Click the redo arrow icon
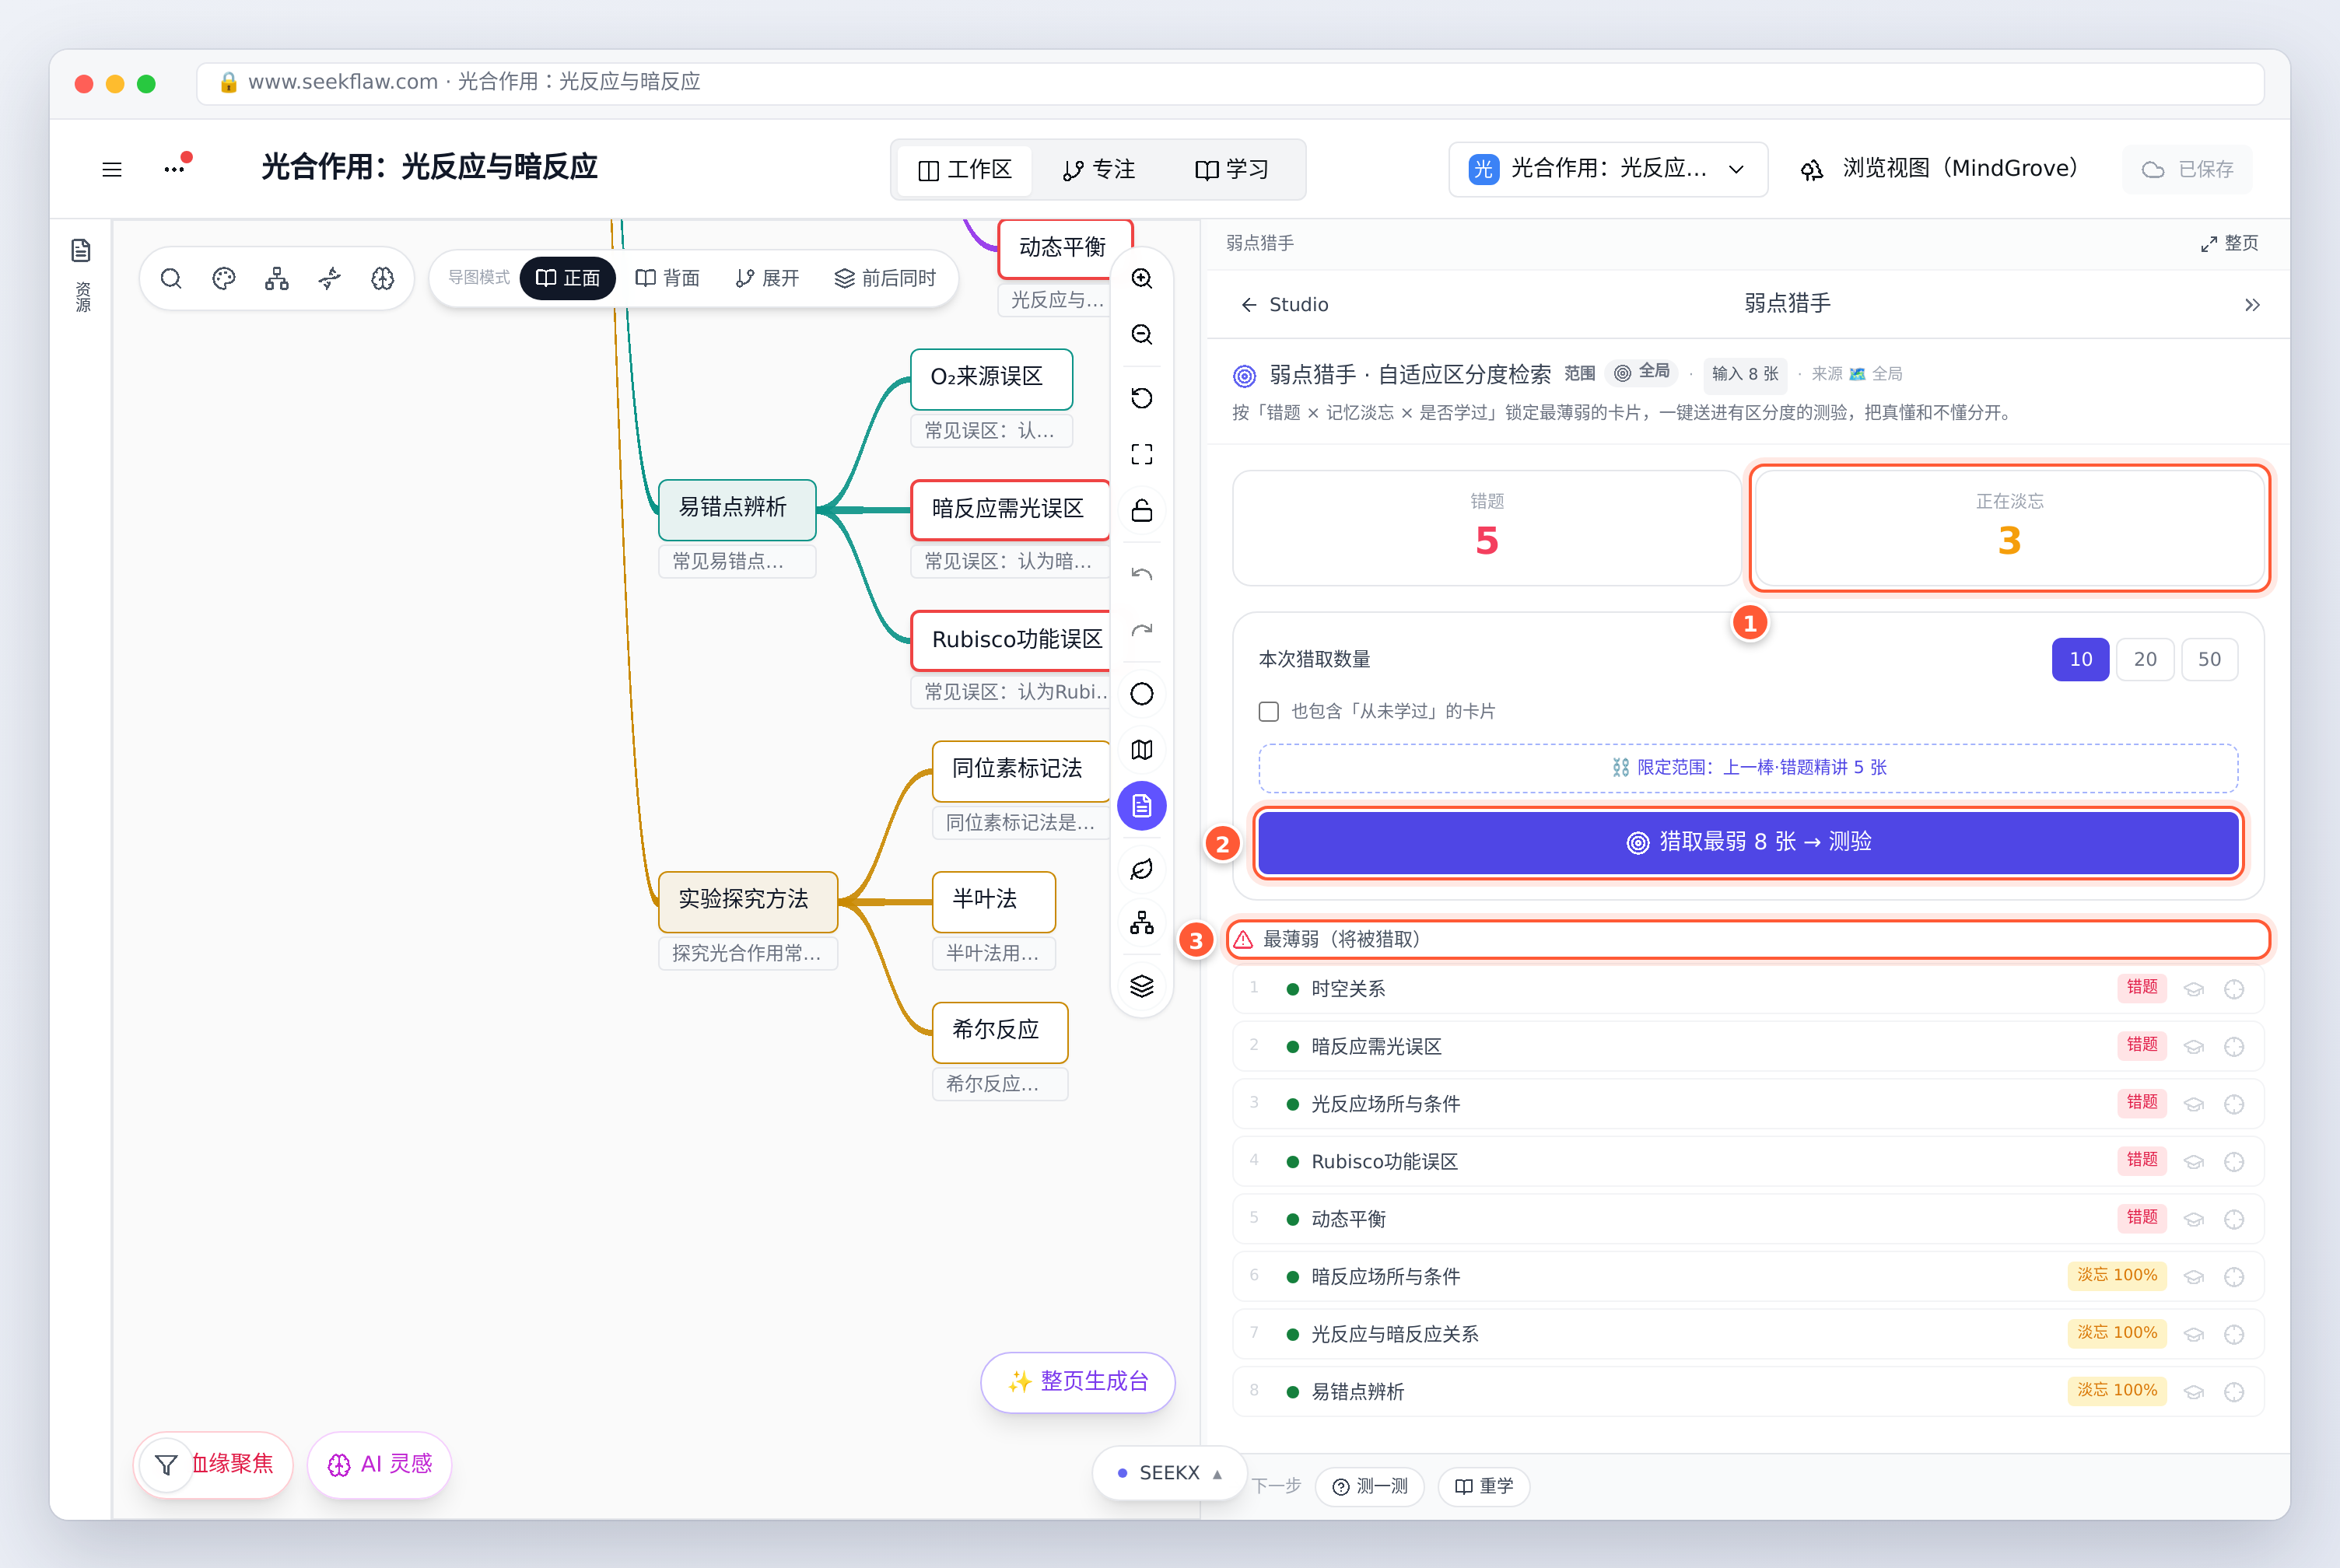The image size is (2340, 1568). [1142, 630]
